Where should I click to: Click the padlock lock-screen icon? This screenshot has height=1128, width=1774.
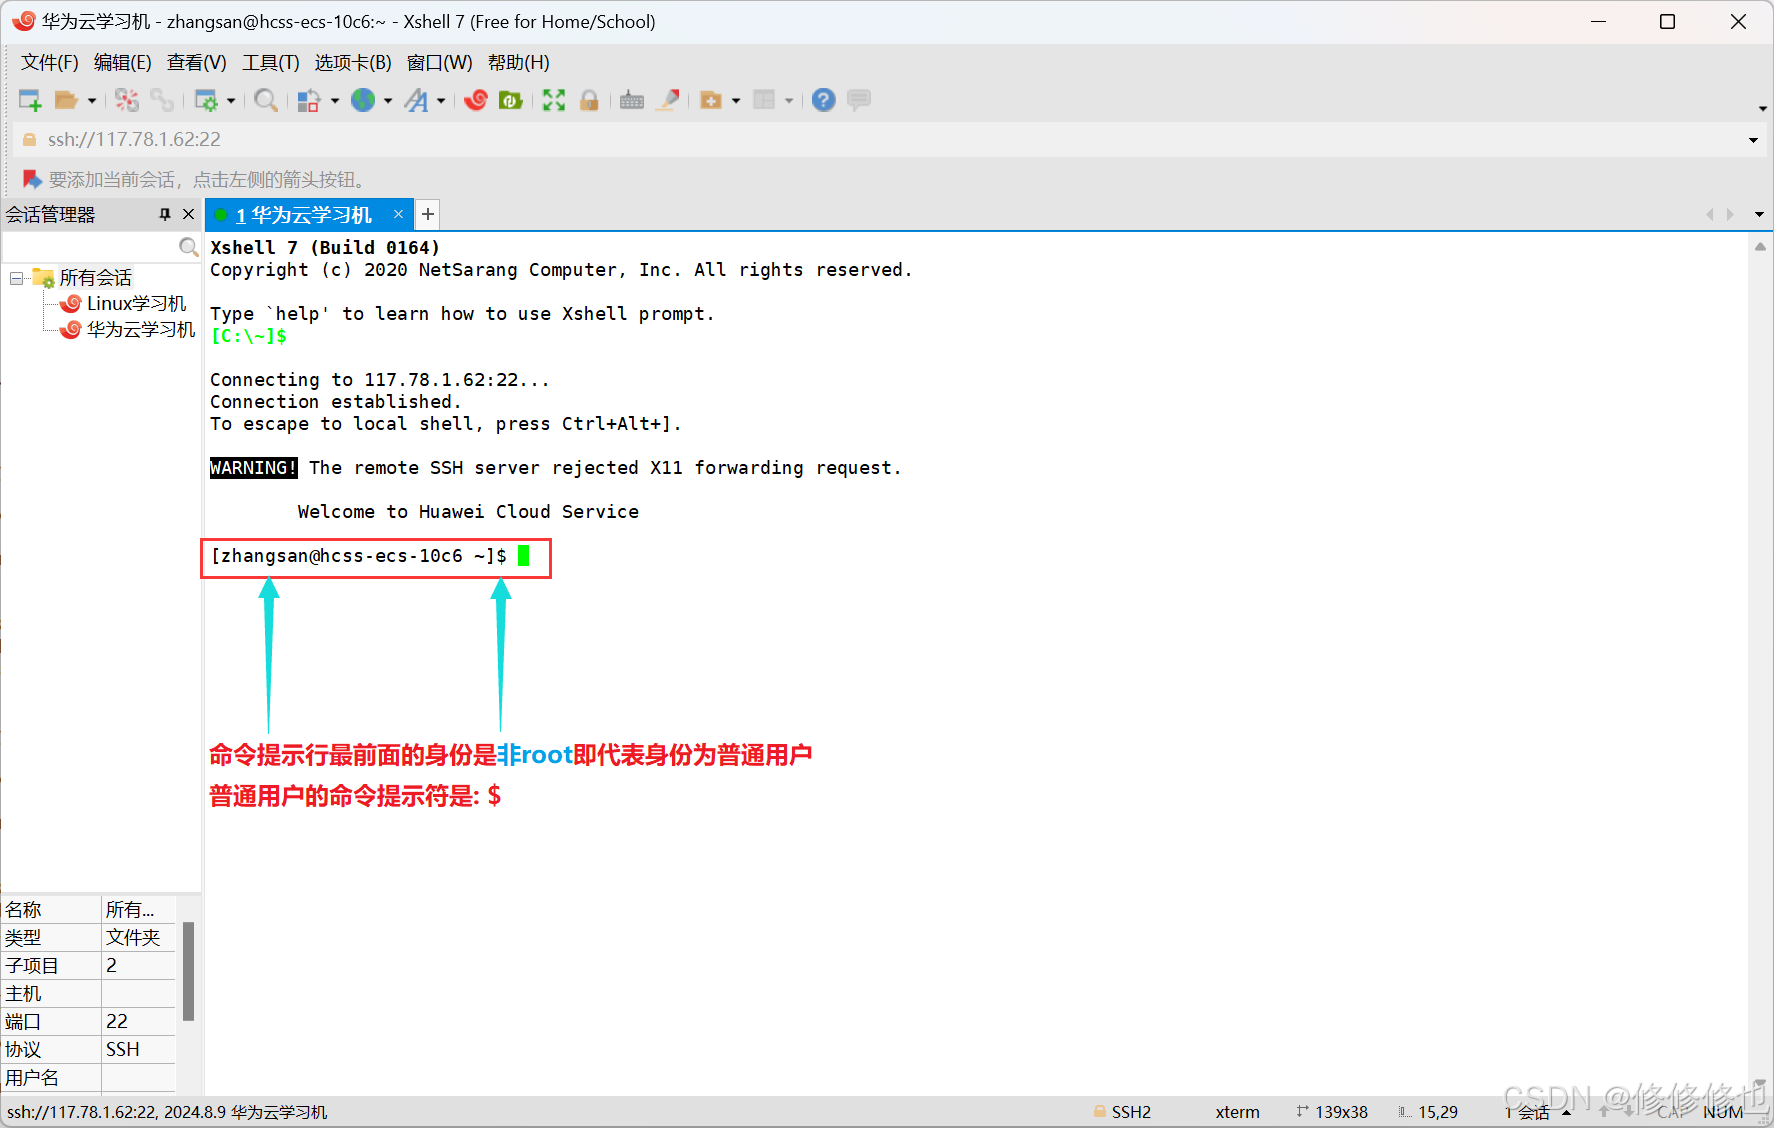point(589,100)
